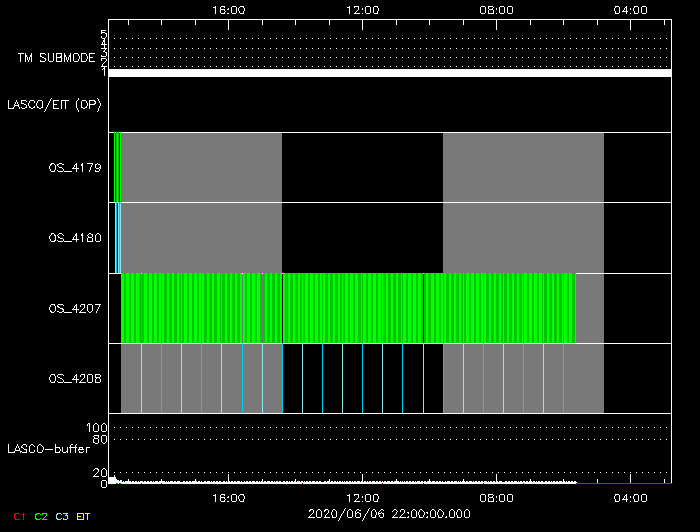Screen dimensions: 700x532
Task: Click the white TM SUBMODE level 1 bar
Action: [390, 73]
